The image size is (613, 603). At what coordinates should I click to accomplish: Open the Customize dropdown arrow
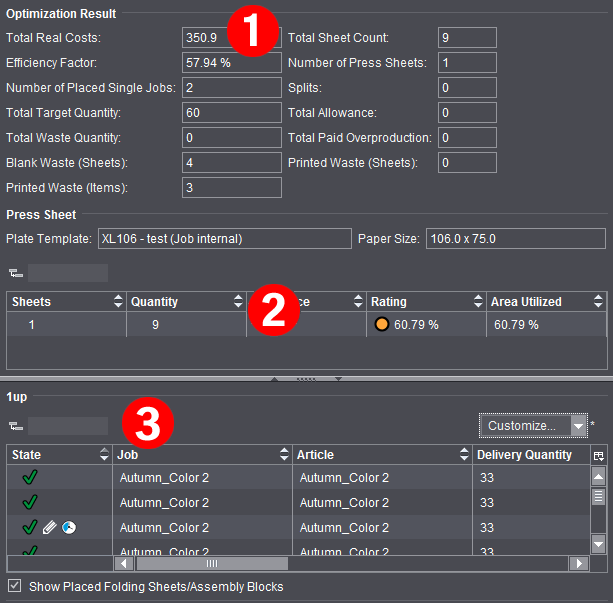point(577,426)
